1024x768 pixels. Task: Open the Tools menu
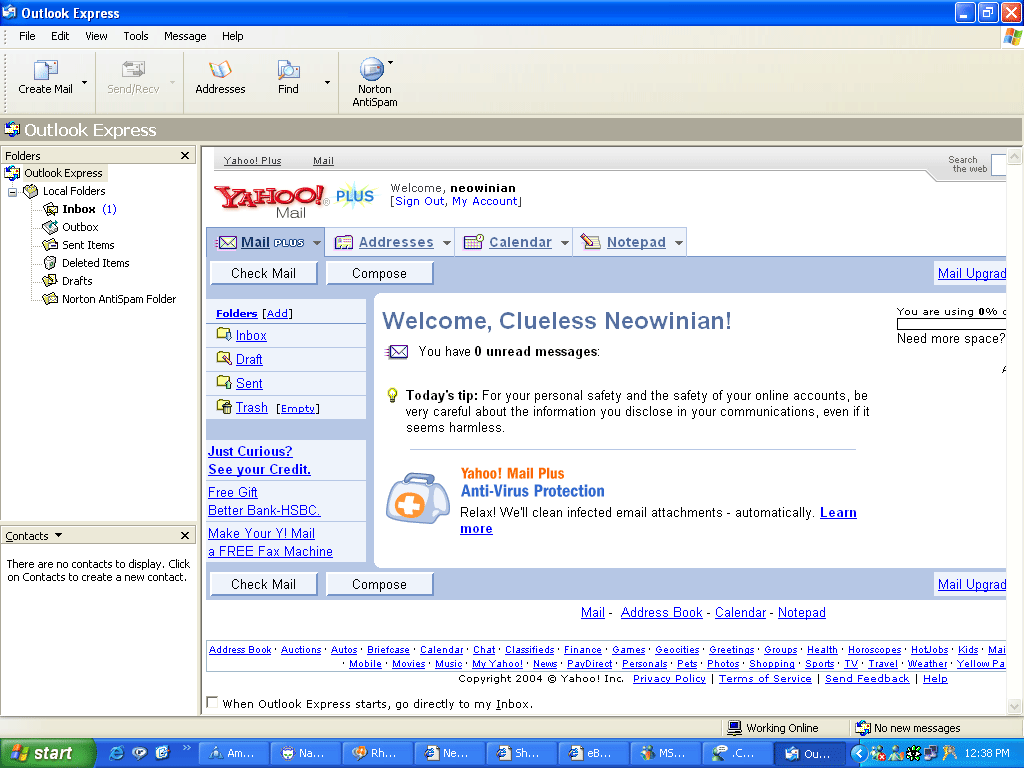[x=136, y=36]
